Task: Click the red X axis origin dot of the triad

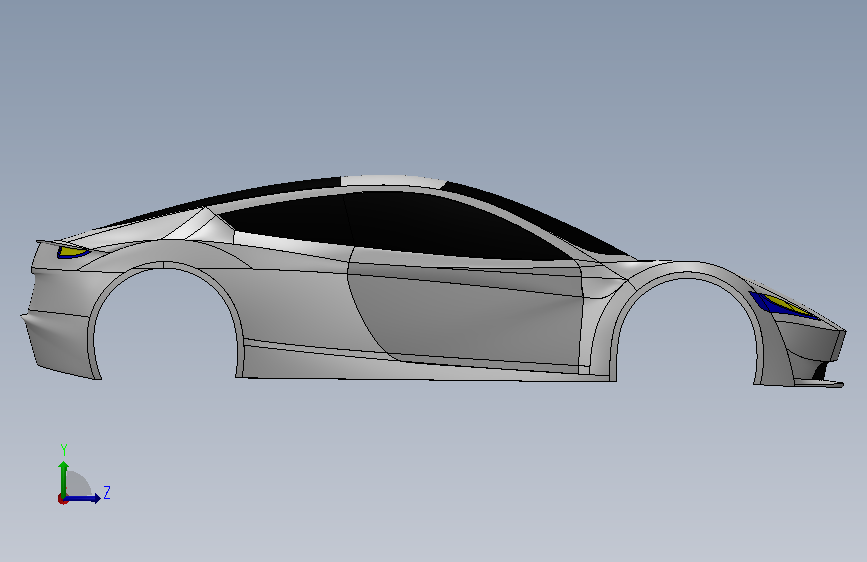Action: pos(62,499)
